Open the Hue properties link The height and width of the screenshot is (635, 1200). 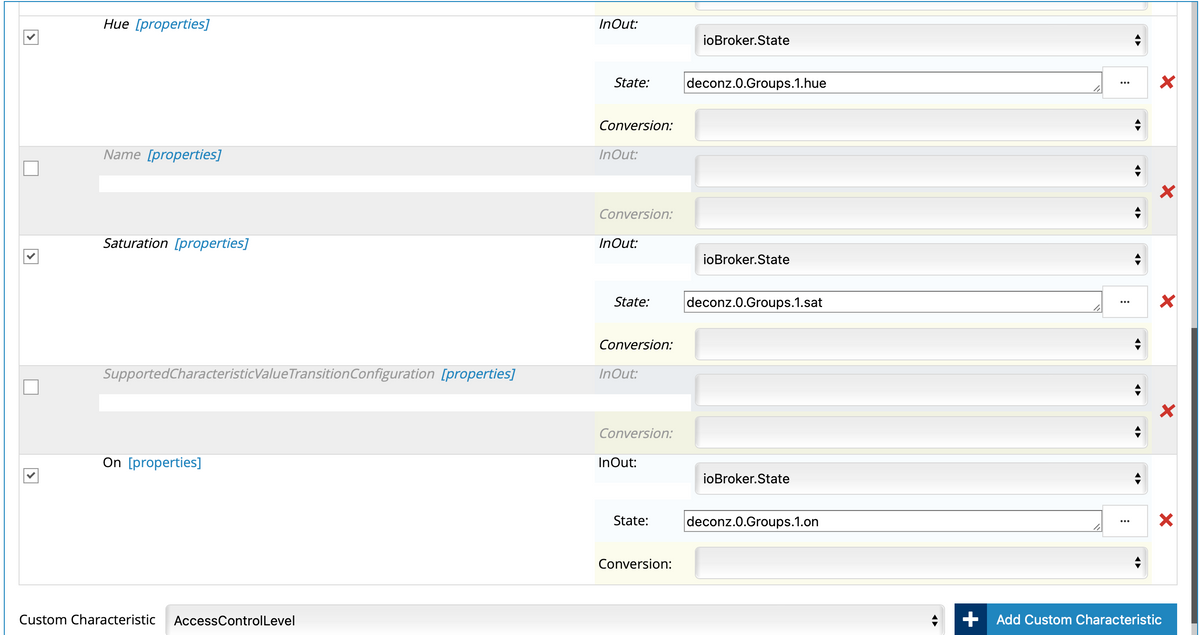(172, 24)
